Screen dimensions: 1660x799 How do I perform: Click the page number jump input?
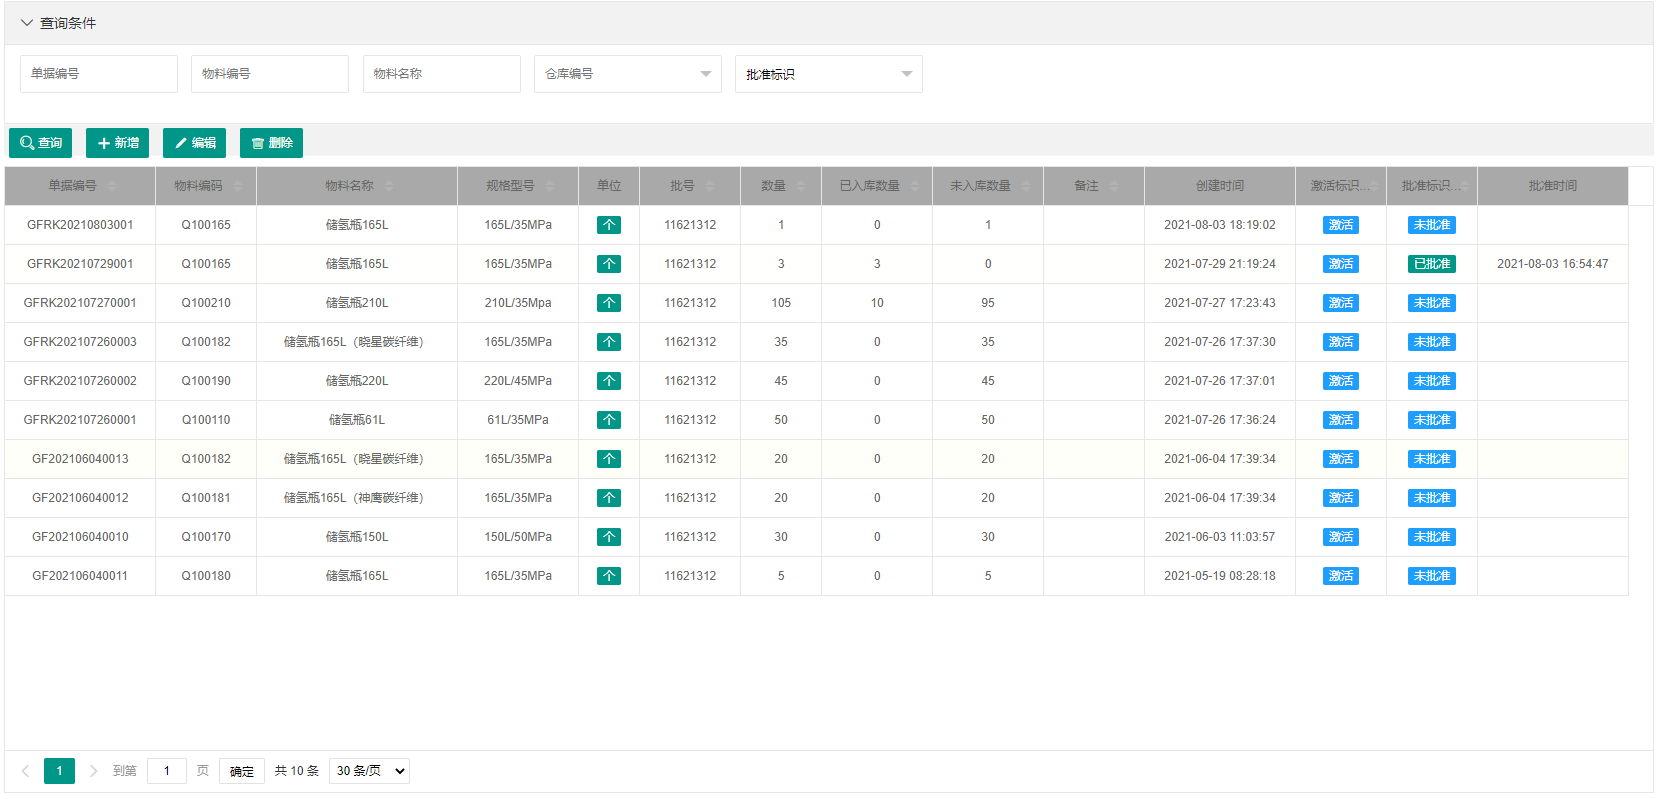pyautogui.click(x=167, y=771)
